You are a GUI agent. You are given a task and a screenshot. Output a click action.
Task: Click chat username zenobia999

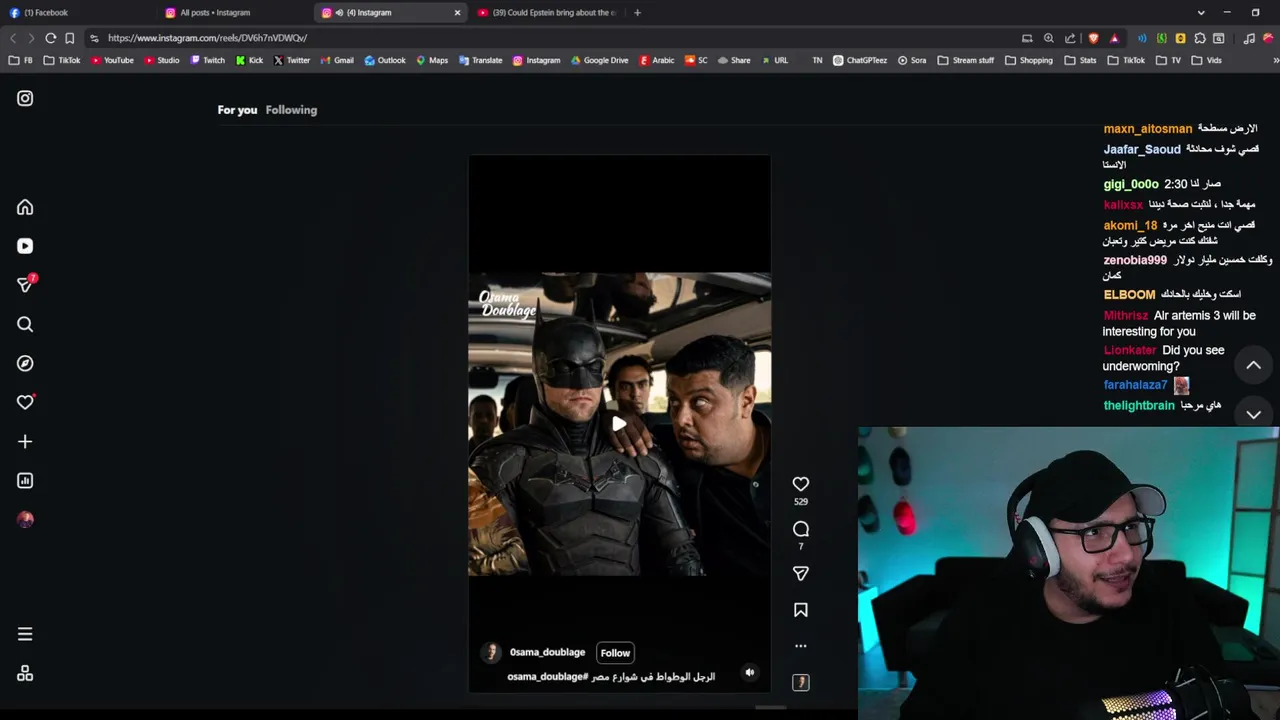[1135, 260]
